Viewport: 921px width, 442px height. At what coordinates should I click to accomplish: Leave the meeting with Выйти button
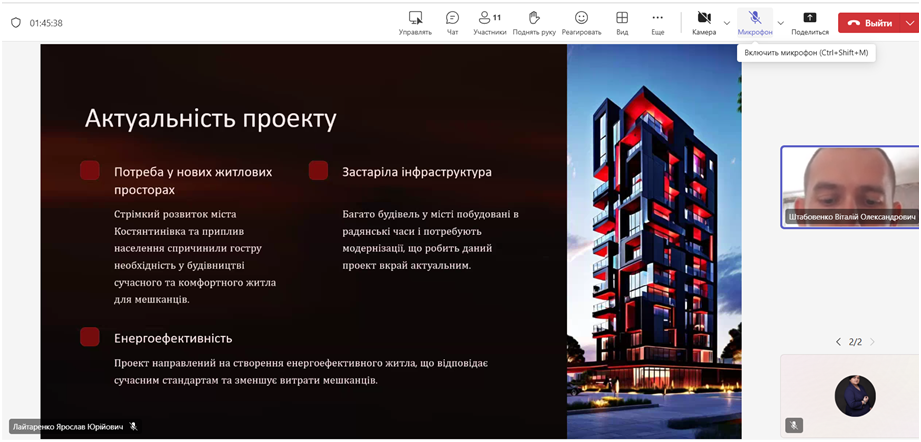point(868,22)
